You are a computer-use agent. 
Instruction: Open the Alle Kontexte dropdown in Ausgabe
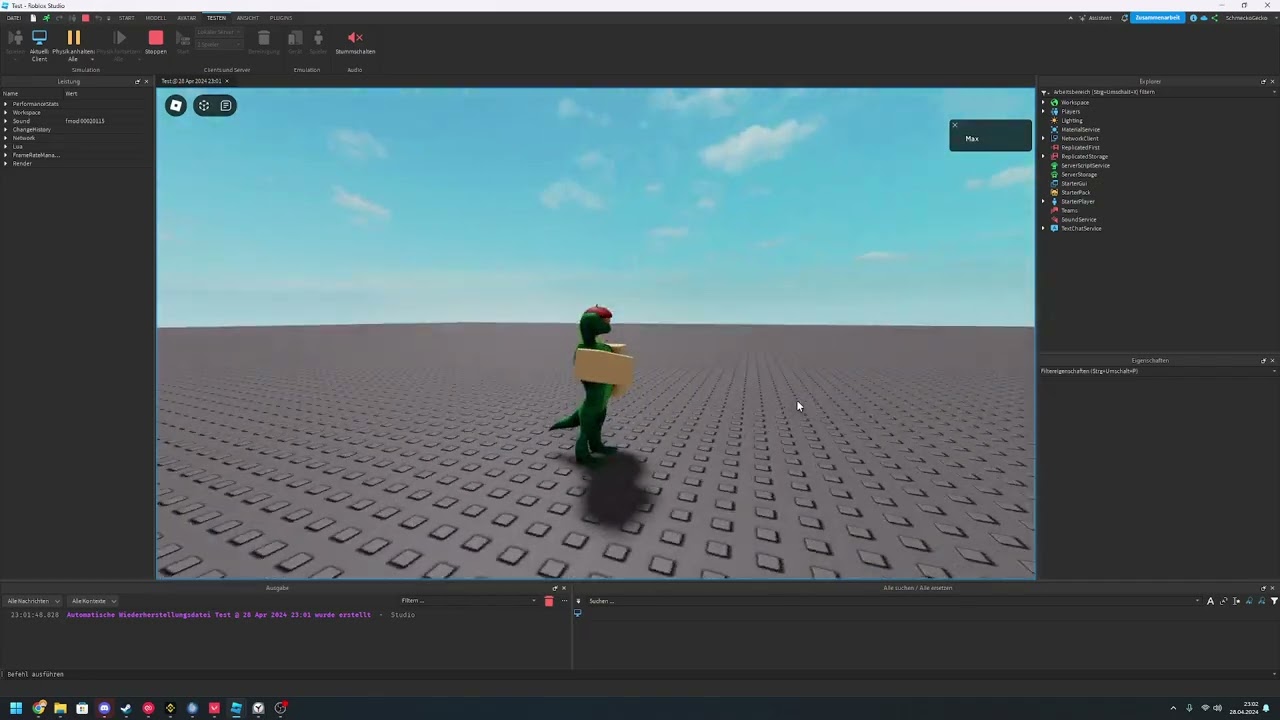(93, 601)
